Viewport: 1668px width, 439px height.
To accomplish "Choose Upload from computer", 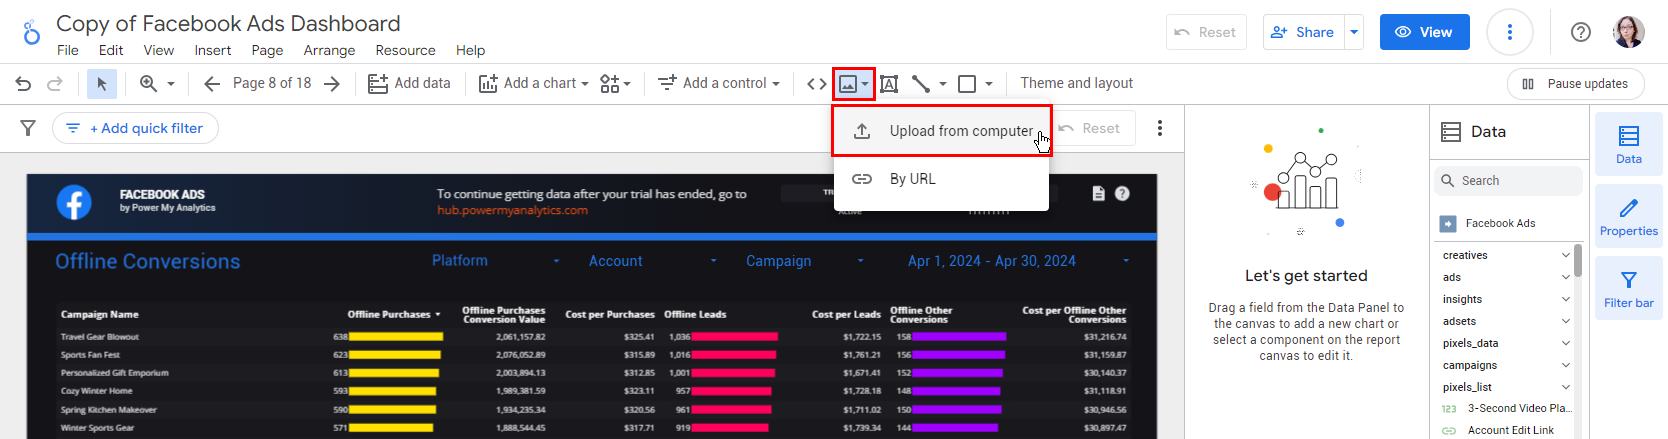I will (x=960, y=131).
